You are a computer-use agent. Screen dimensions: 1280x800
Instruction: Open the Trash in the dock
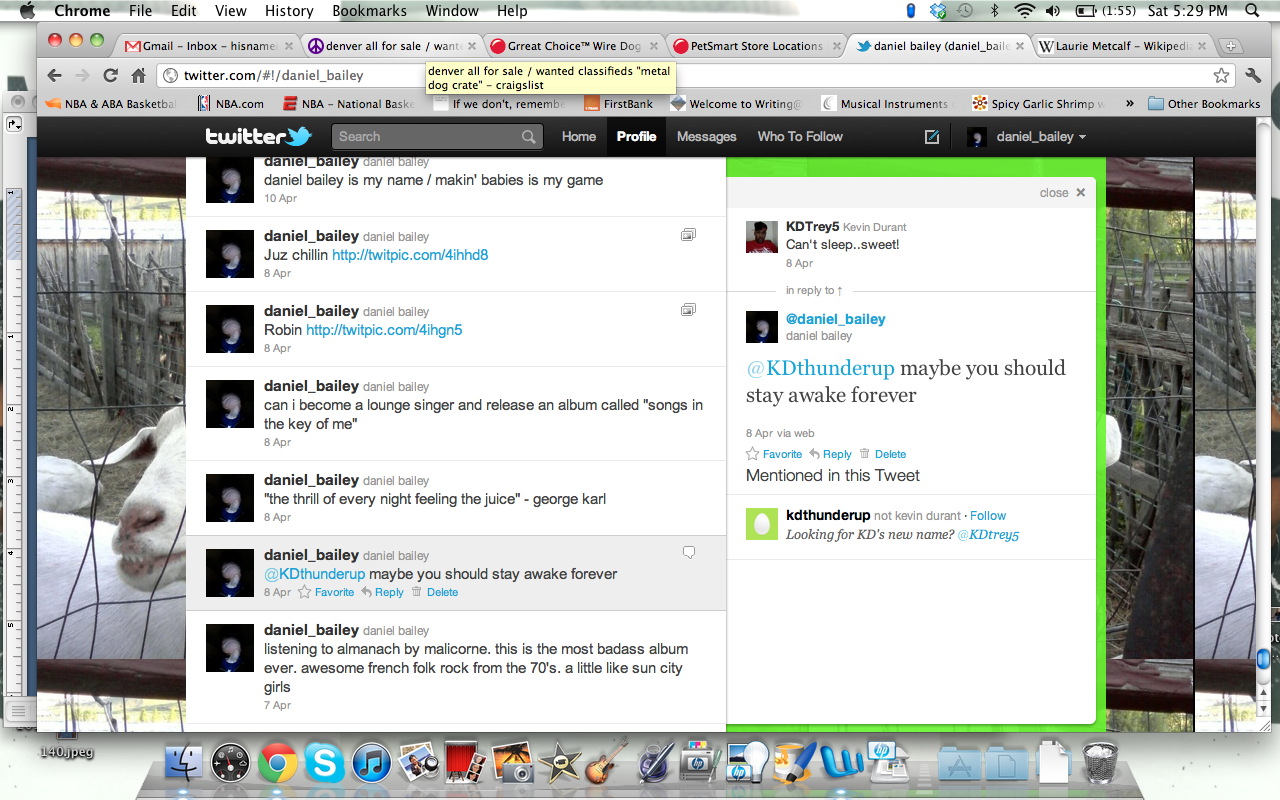tap(1100, 762)
